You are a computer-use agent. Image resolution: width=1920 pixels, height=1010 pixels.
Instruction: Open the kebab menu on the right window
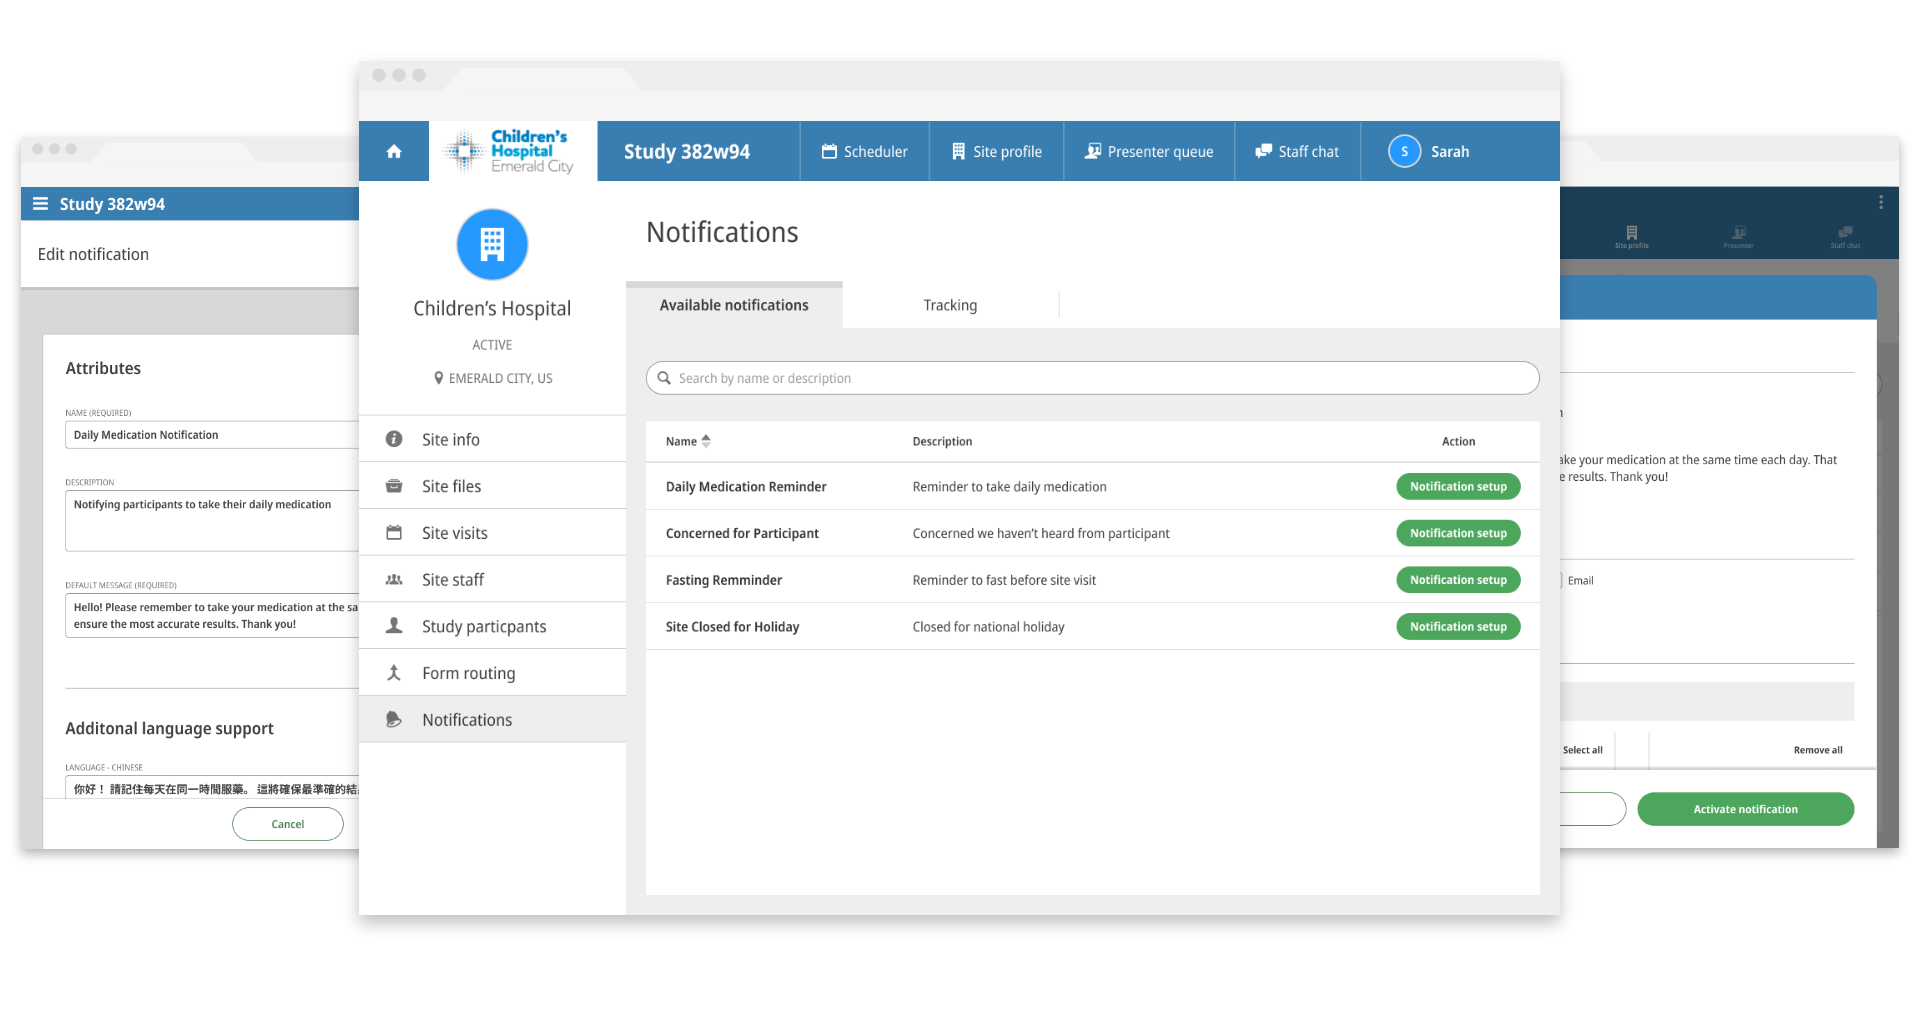1883,202
